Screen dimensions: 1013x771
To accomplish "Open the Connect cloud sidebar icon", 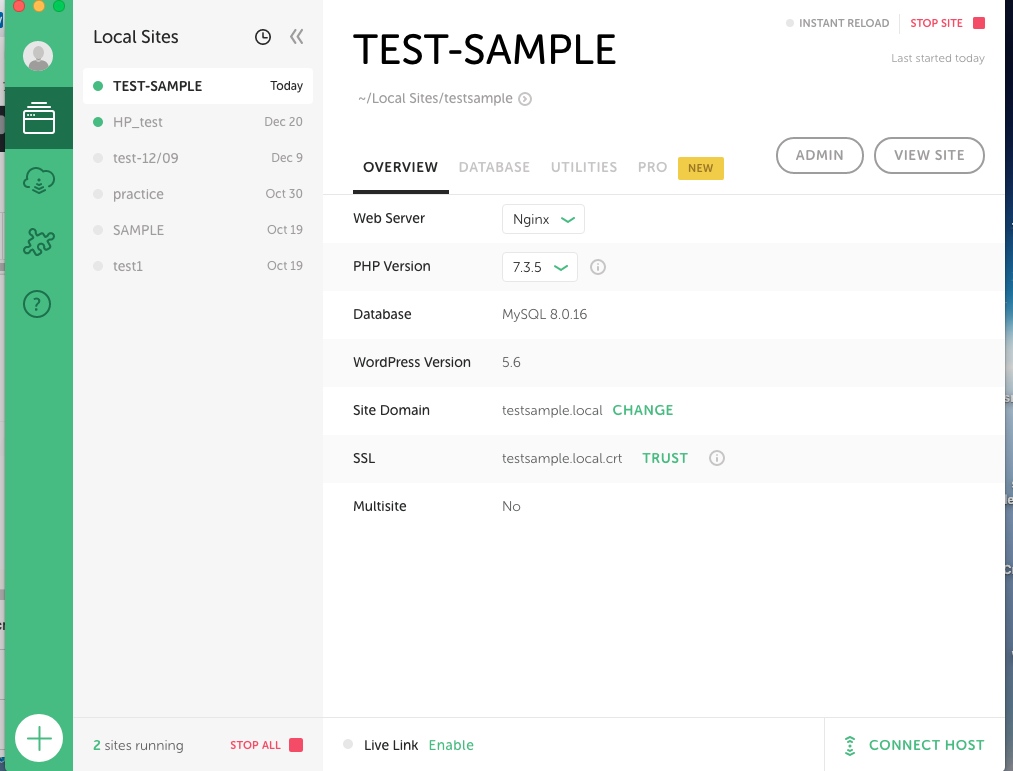I will (39, 180).
